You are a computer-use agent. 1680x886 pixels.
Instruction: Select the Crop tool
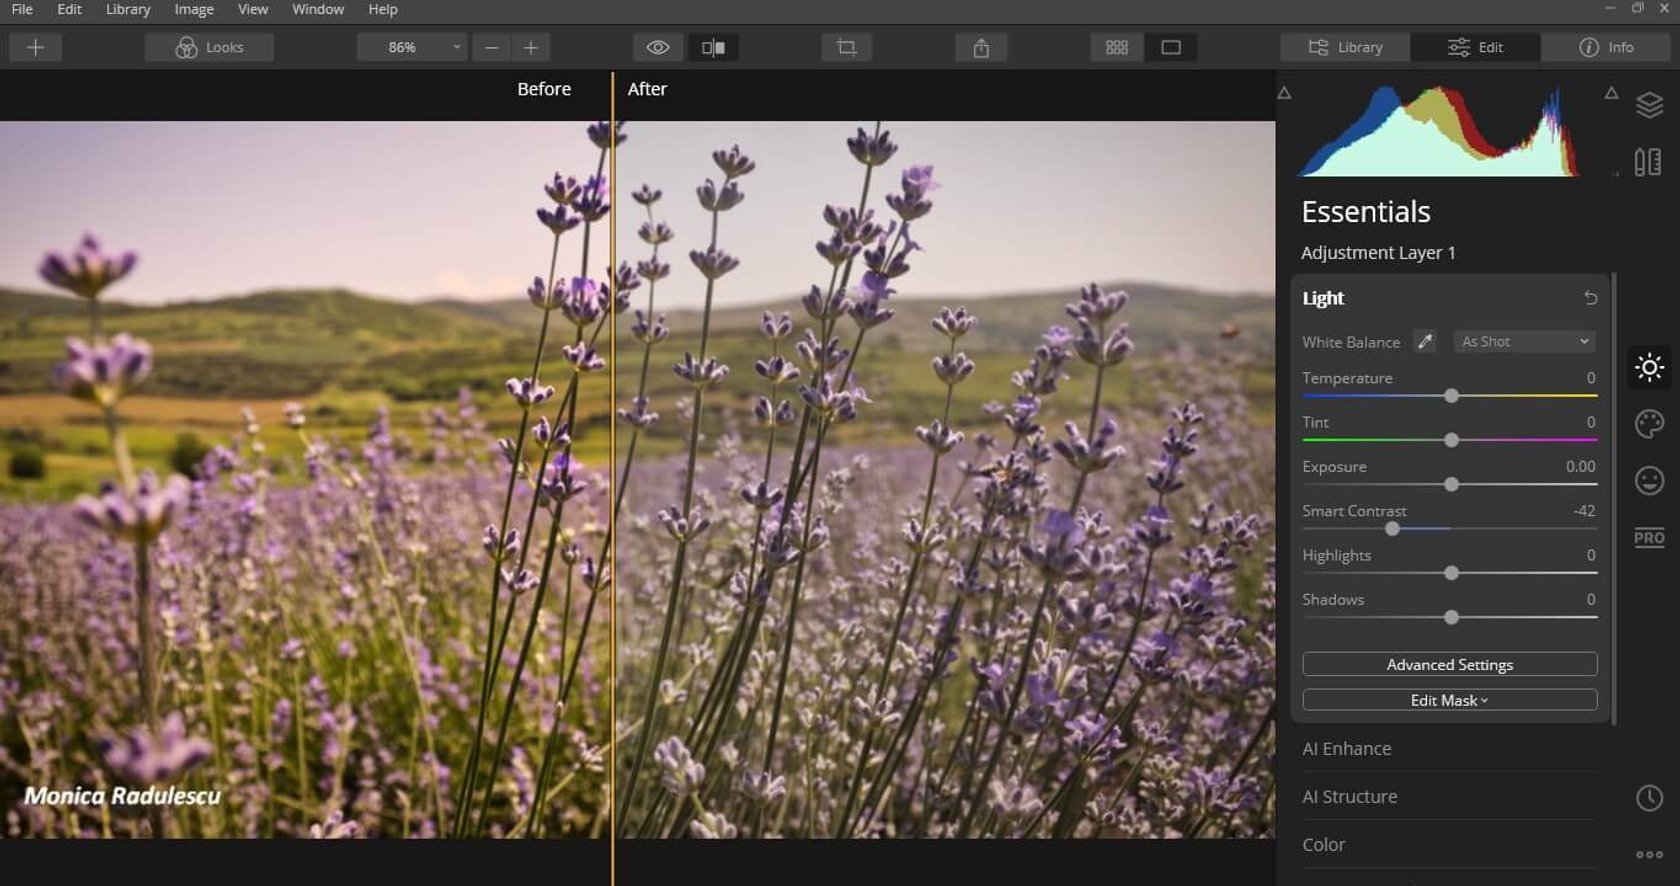[846, 47]
